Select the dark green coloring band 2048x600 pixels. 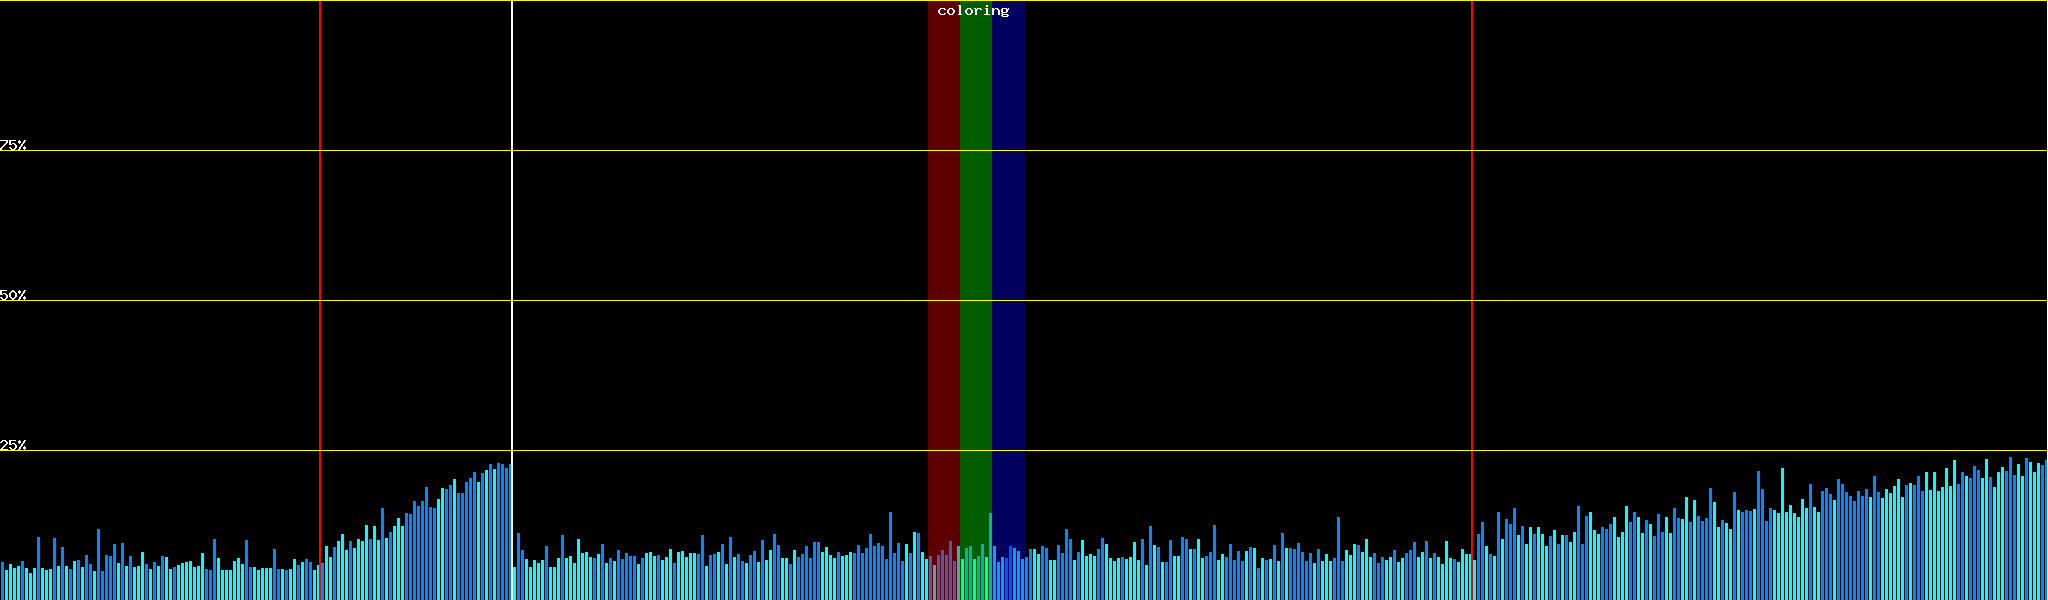(x=975, y=250)
